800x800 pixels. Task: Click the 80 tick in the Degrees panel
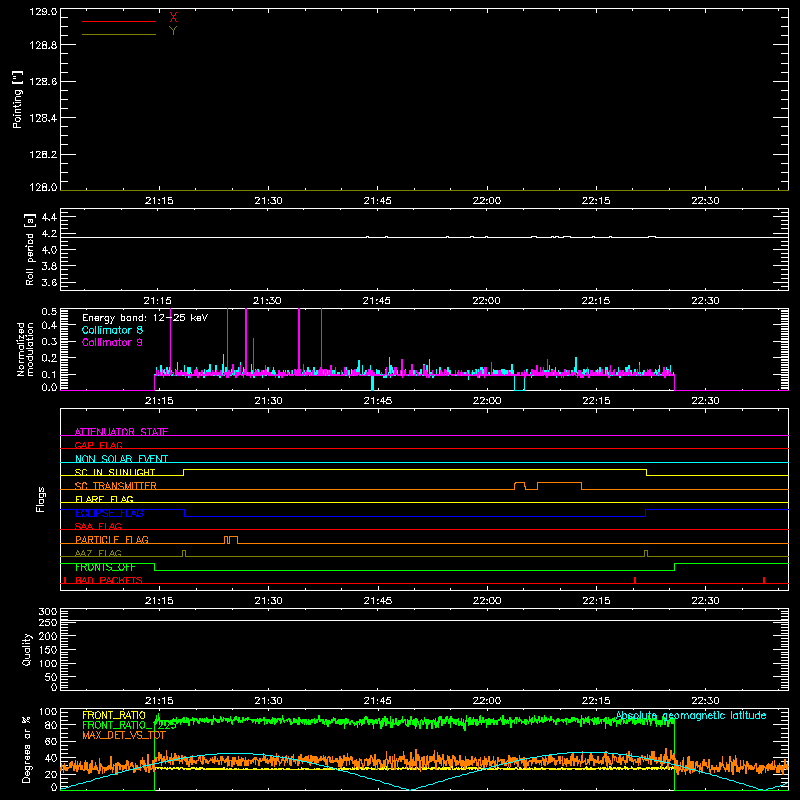tap(52, 725)
